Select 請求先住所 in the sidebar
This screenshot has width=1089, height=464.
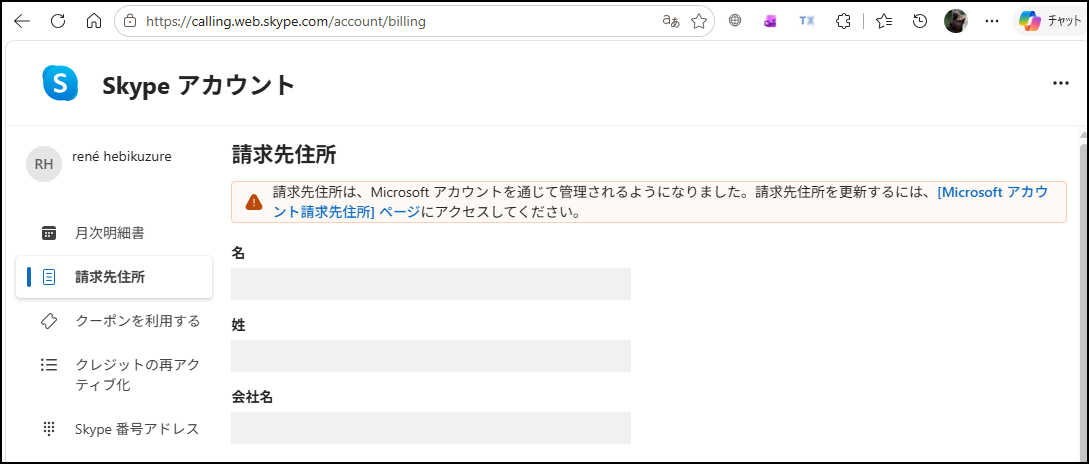coord(114,277)
